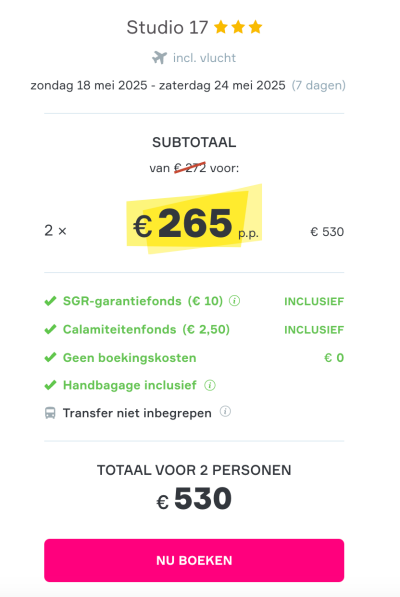Click the bus icon for transfer

click(50, 413)
